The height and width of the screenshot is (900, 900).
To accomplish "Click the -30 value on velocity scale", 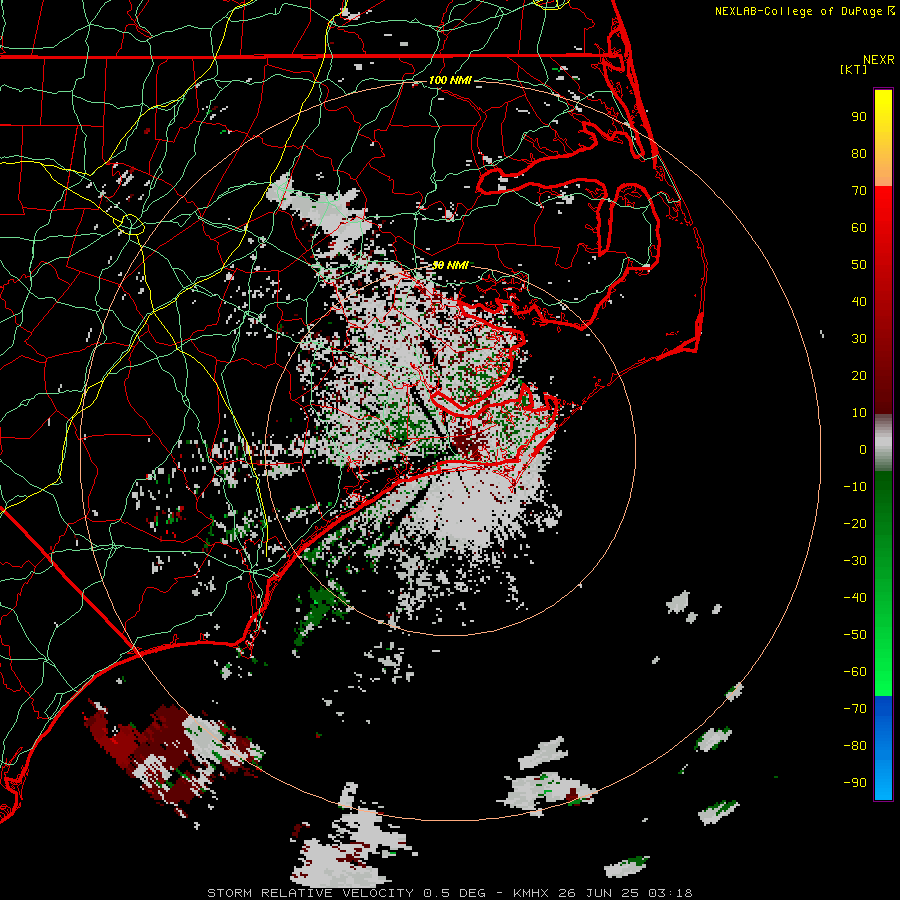I will 855,561.
